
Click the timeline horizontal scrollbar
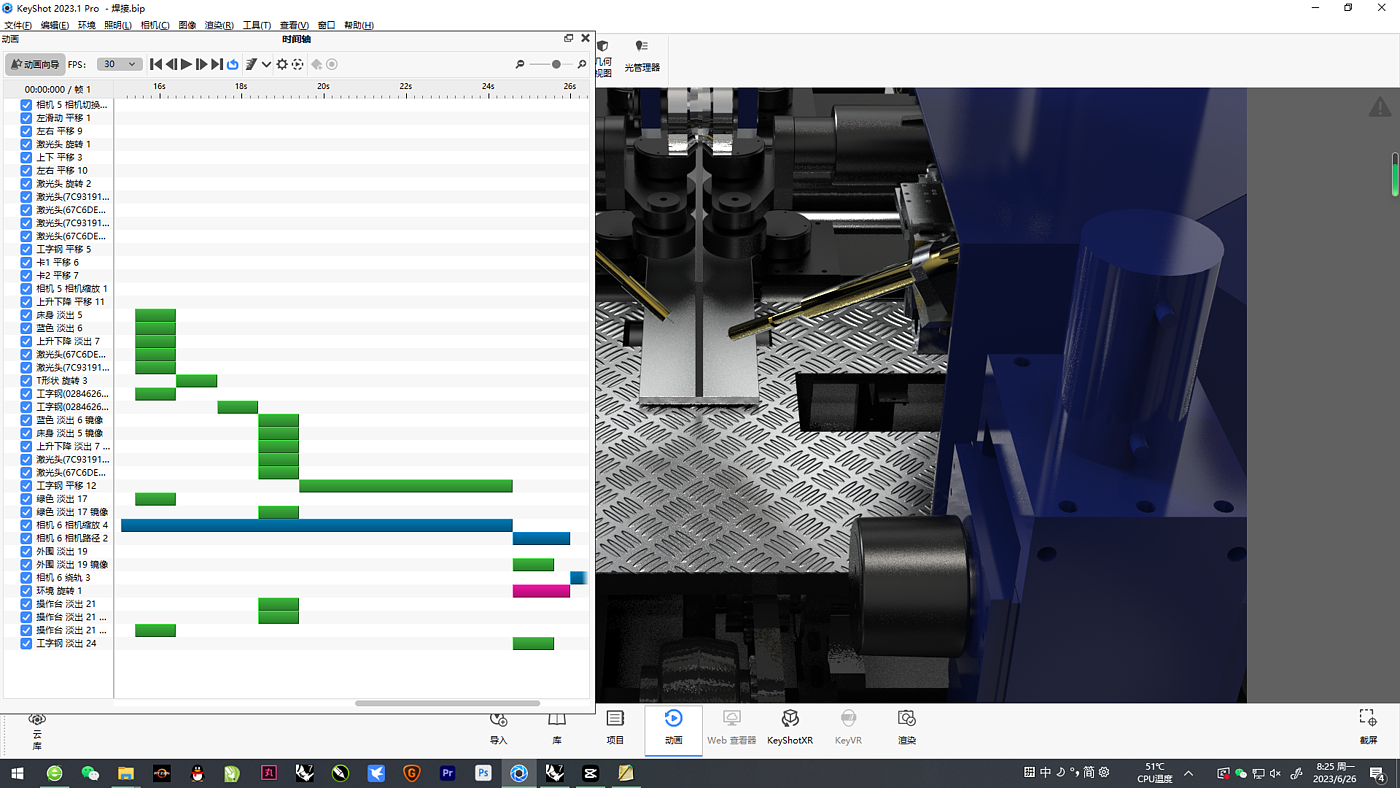click(447, 703)
